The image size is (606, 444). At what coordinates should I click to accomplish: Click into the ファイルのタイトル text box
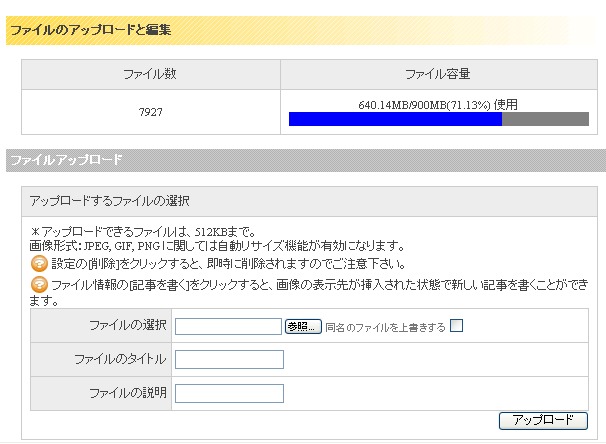click(229, 359)
